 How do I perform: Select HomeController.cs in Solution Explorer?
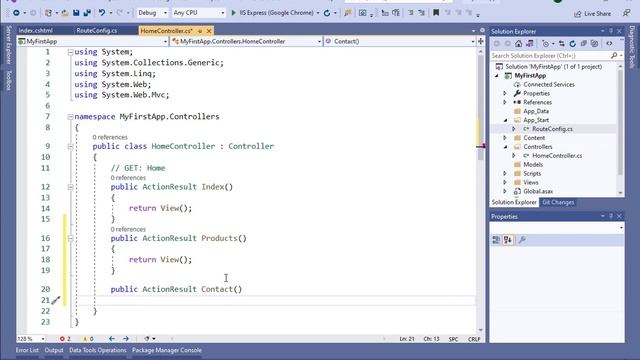[557, 156]
